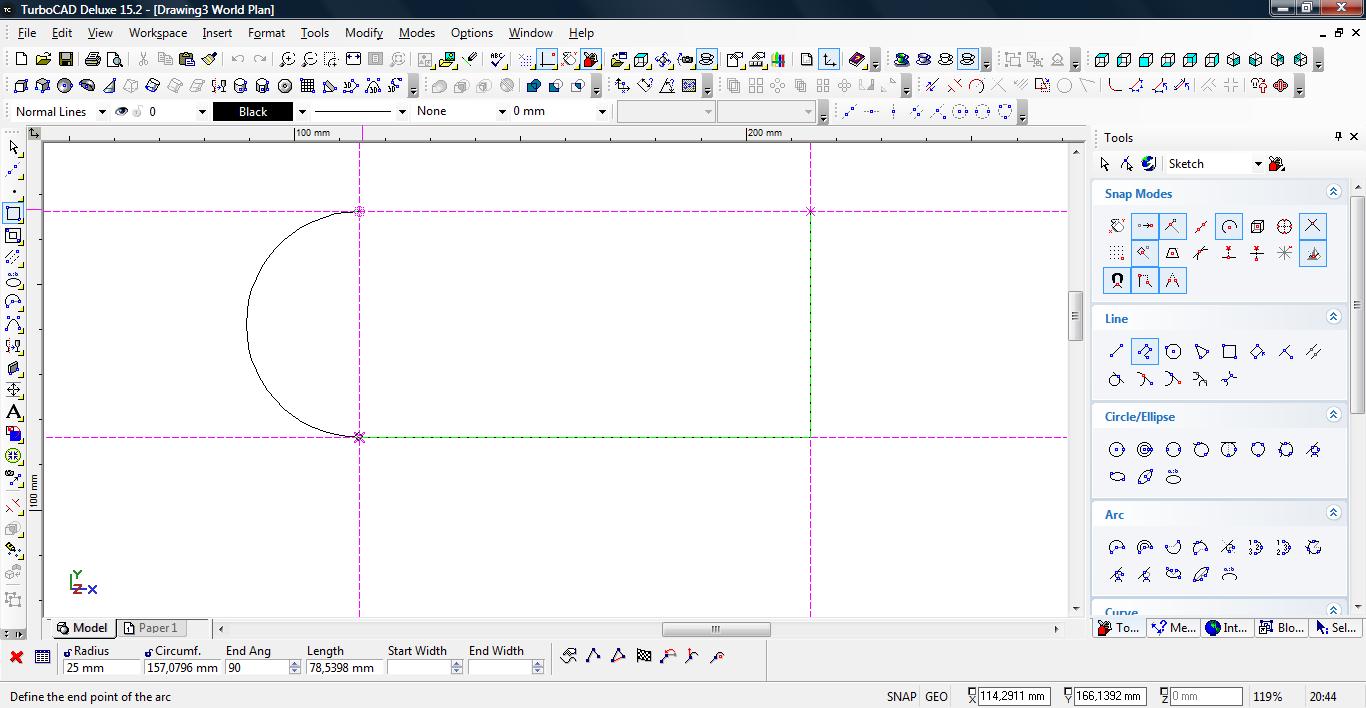Click the Save icon in the toolbar
Screen dimensions: 1366x708
[65, 60]
